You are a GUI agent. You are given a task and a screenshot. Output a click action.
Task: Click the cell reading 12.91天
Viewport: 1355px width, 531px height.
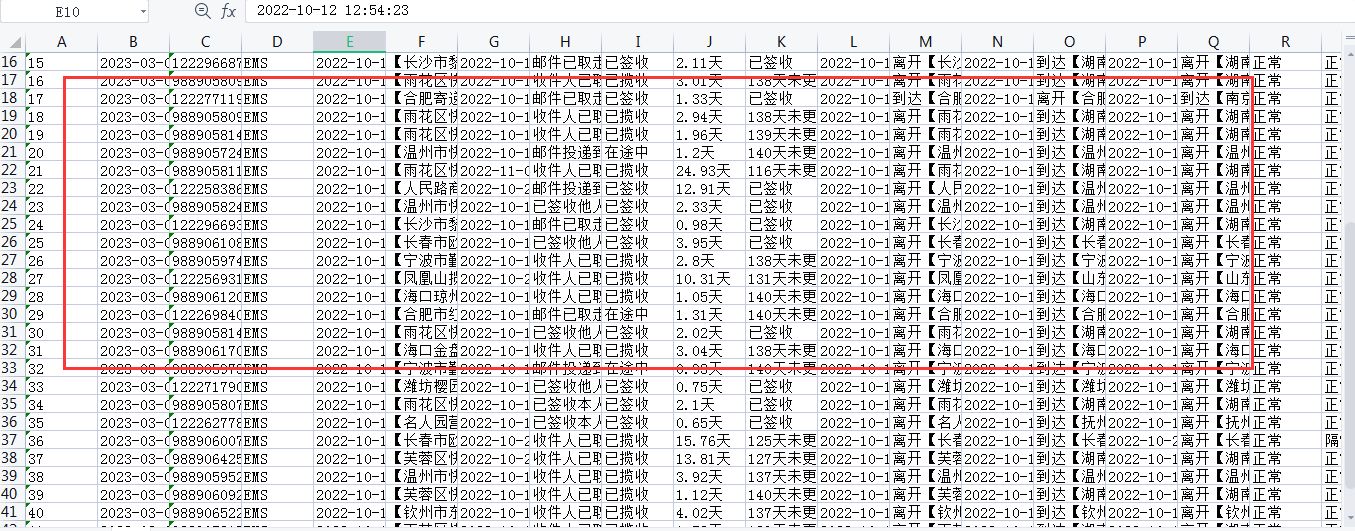click(709, 188)
